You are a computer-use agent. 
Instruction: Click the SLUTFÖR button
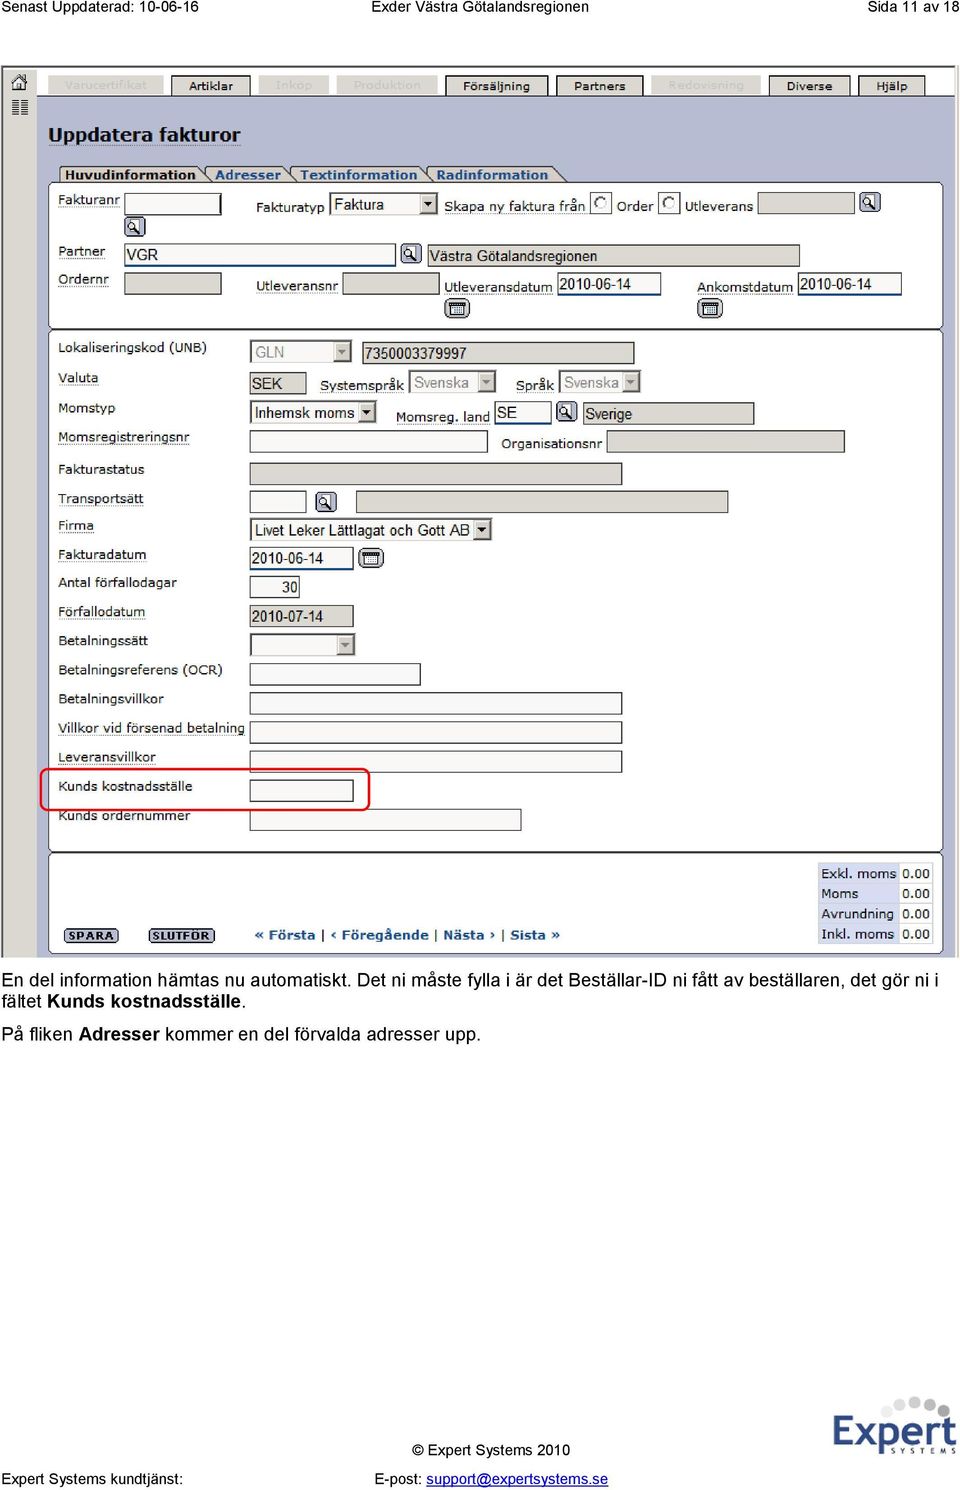click(x=181, y=936)
